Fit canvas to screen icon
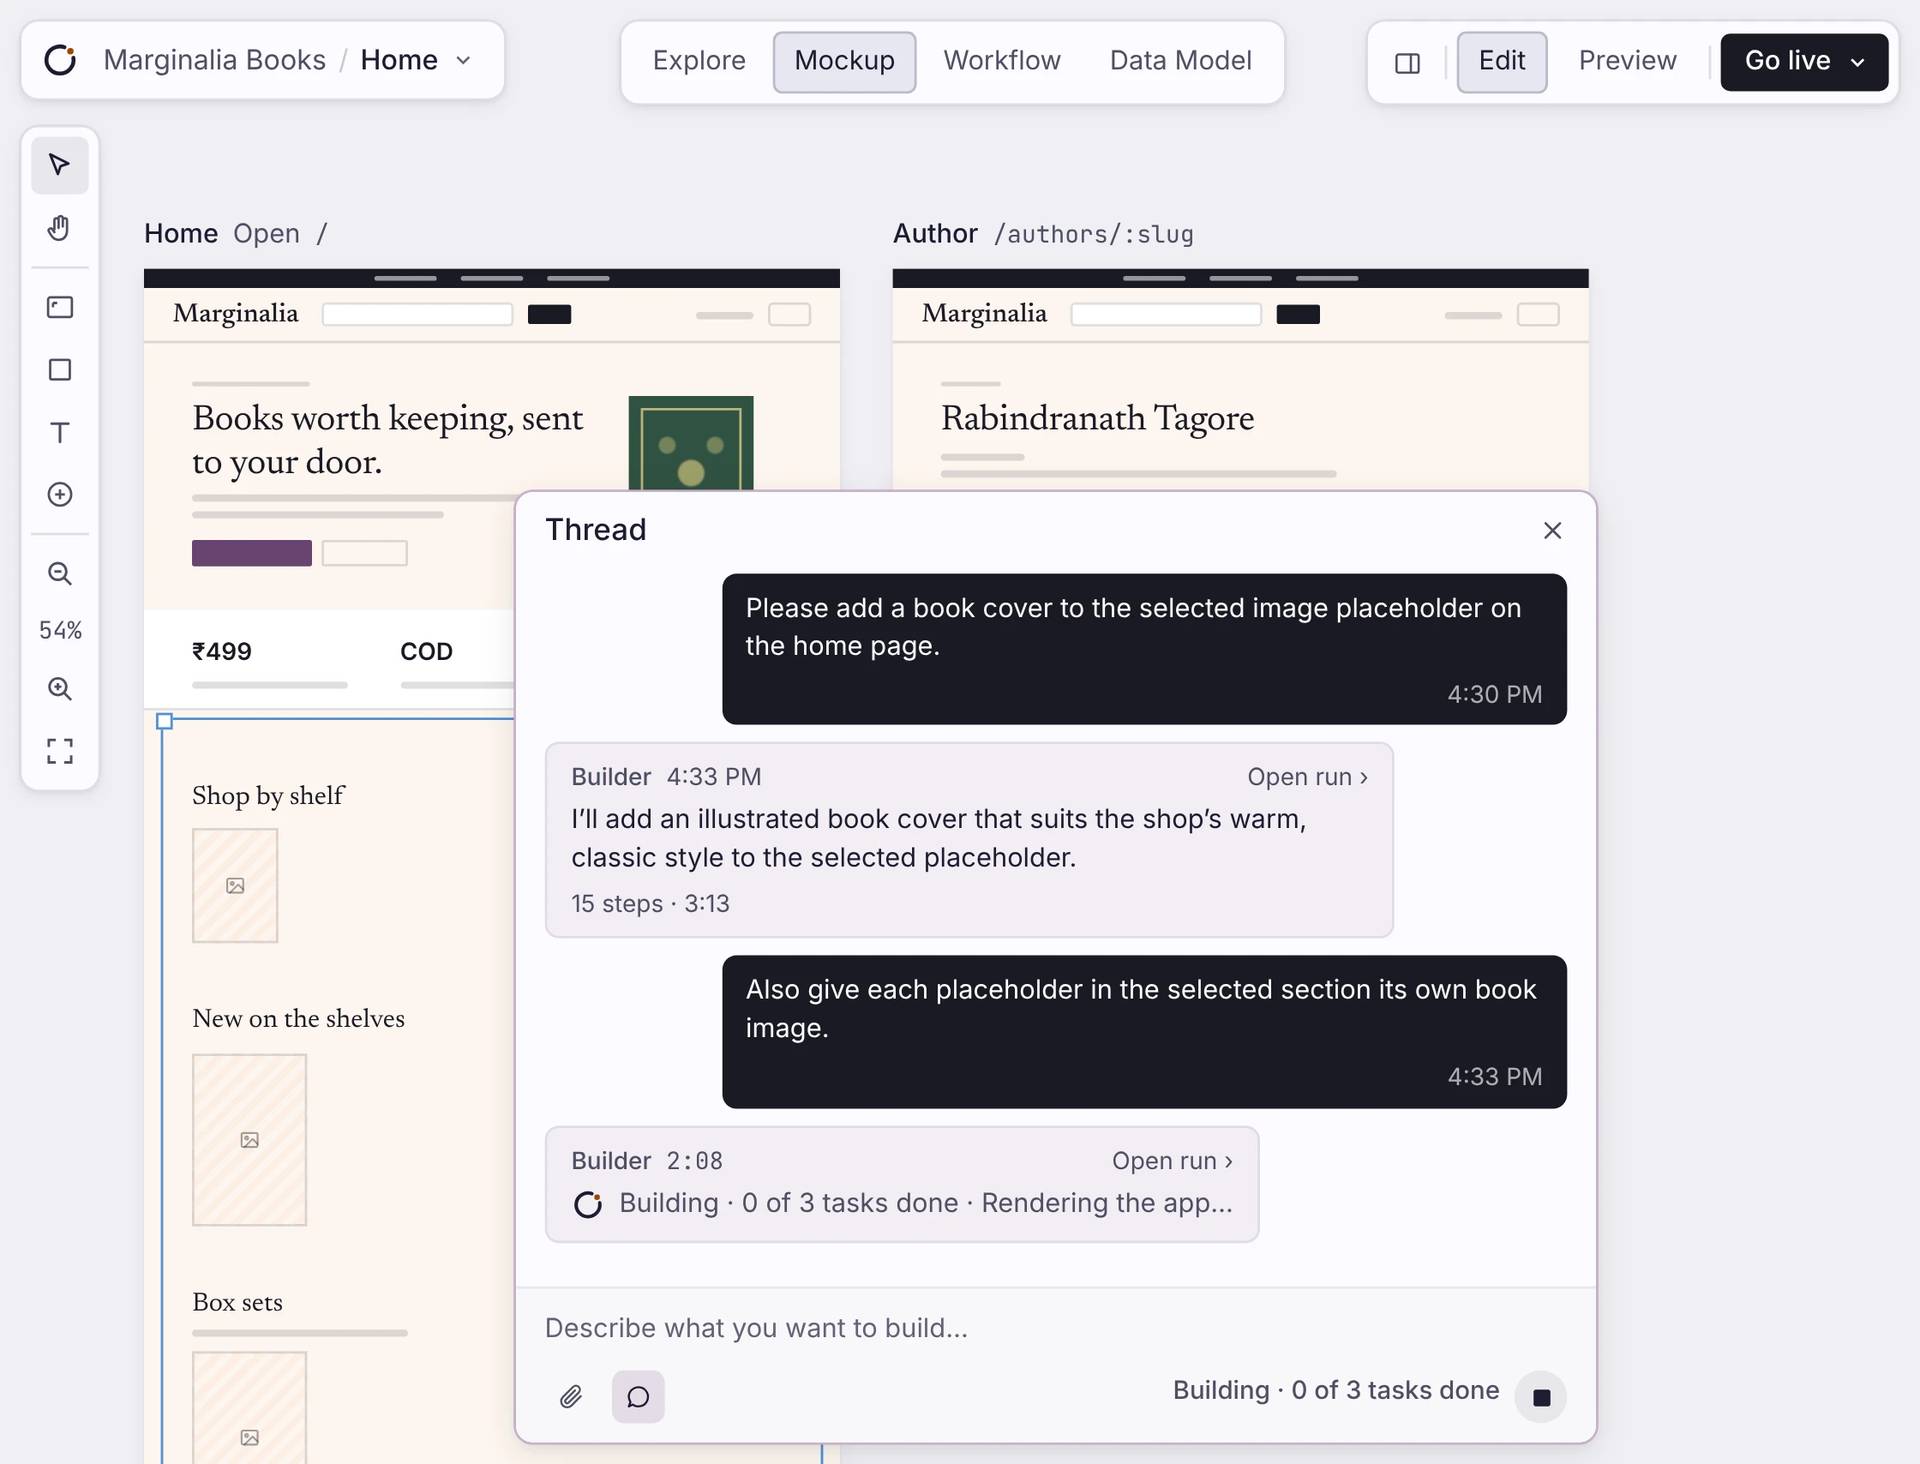1920x1464 pixels. point(60,751)
